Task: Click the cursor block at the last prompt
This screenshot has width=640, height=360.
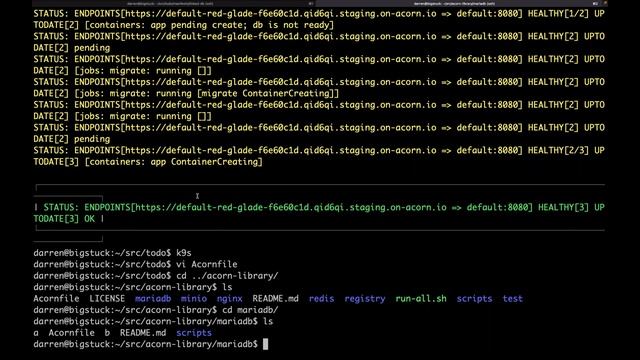Action: [x=265, y=344]
